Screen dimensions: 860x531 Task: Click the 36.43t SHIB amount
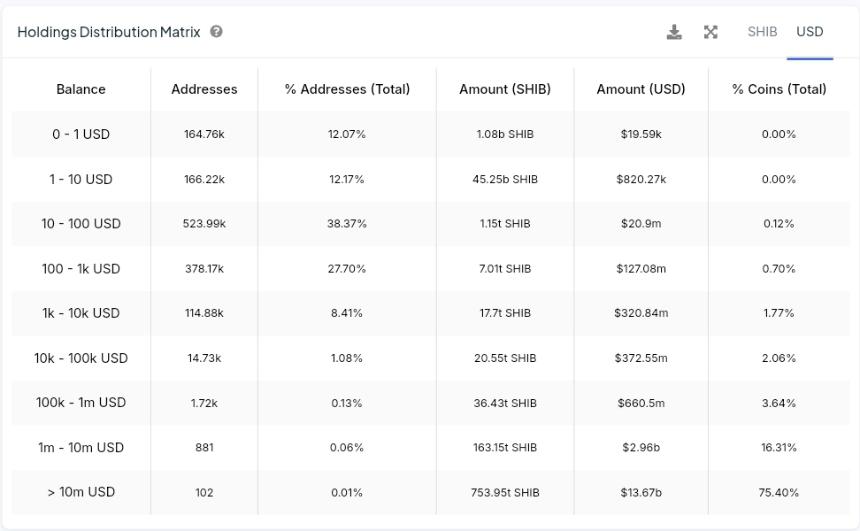pyautogui.click(x=505, y=403)
